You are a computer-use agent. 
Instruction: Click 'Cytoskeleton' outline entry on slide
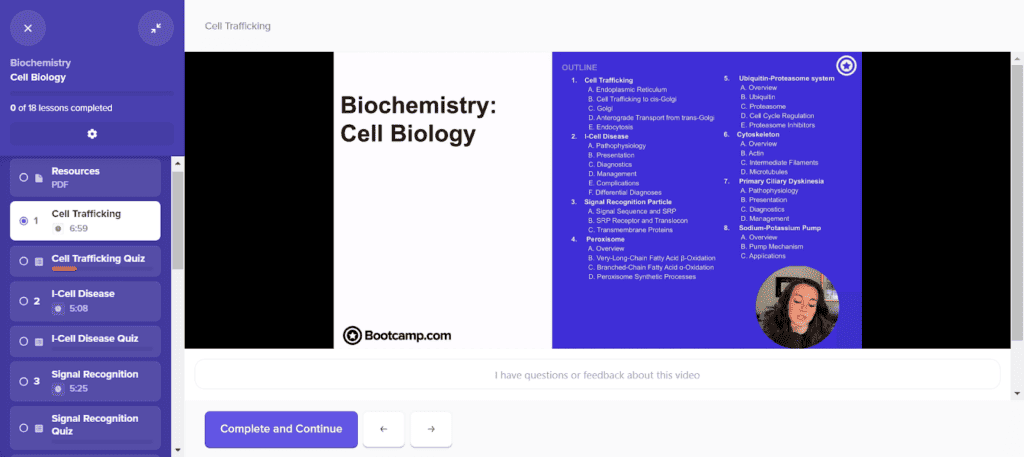pyautogui.click(x=759, y=134)
